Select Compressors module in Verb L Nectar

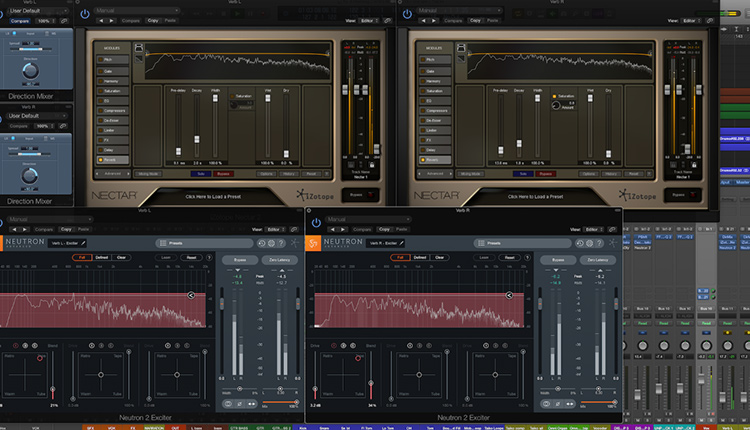point(113,110)
